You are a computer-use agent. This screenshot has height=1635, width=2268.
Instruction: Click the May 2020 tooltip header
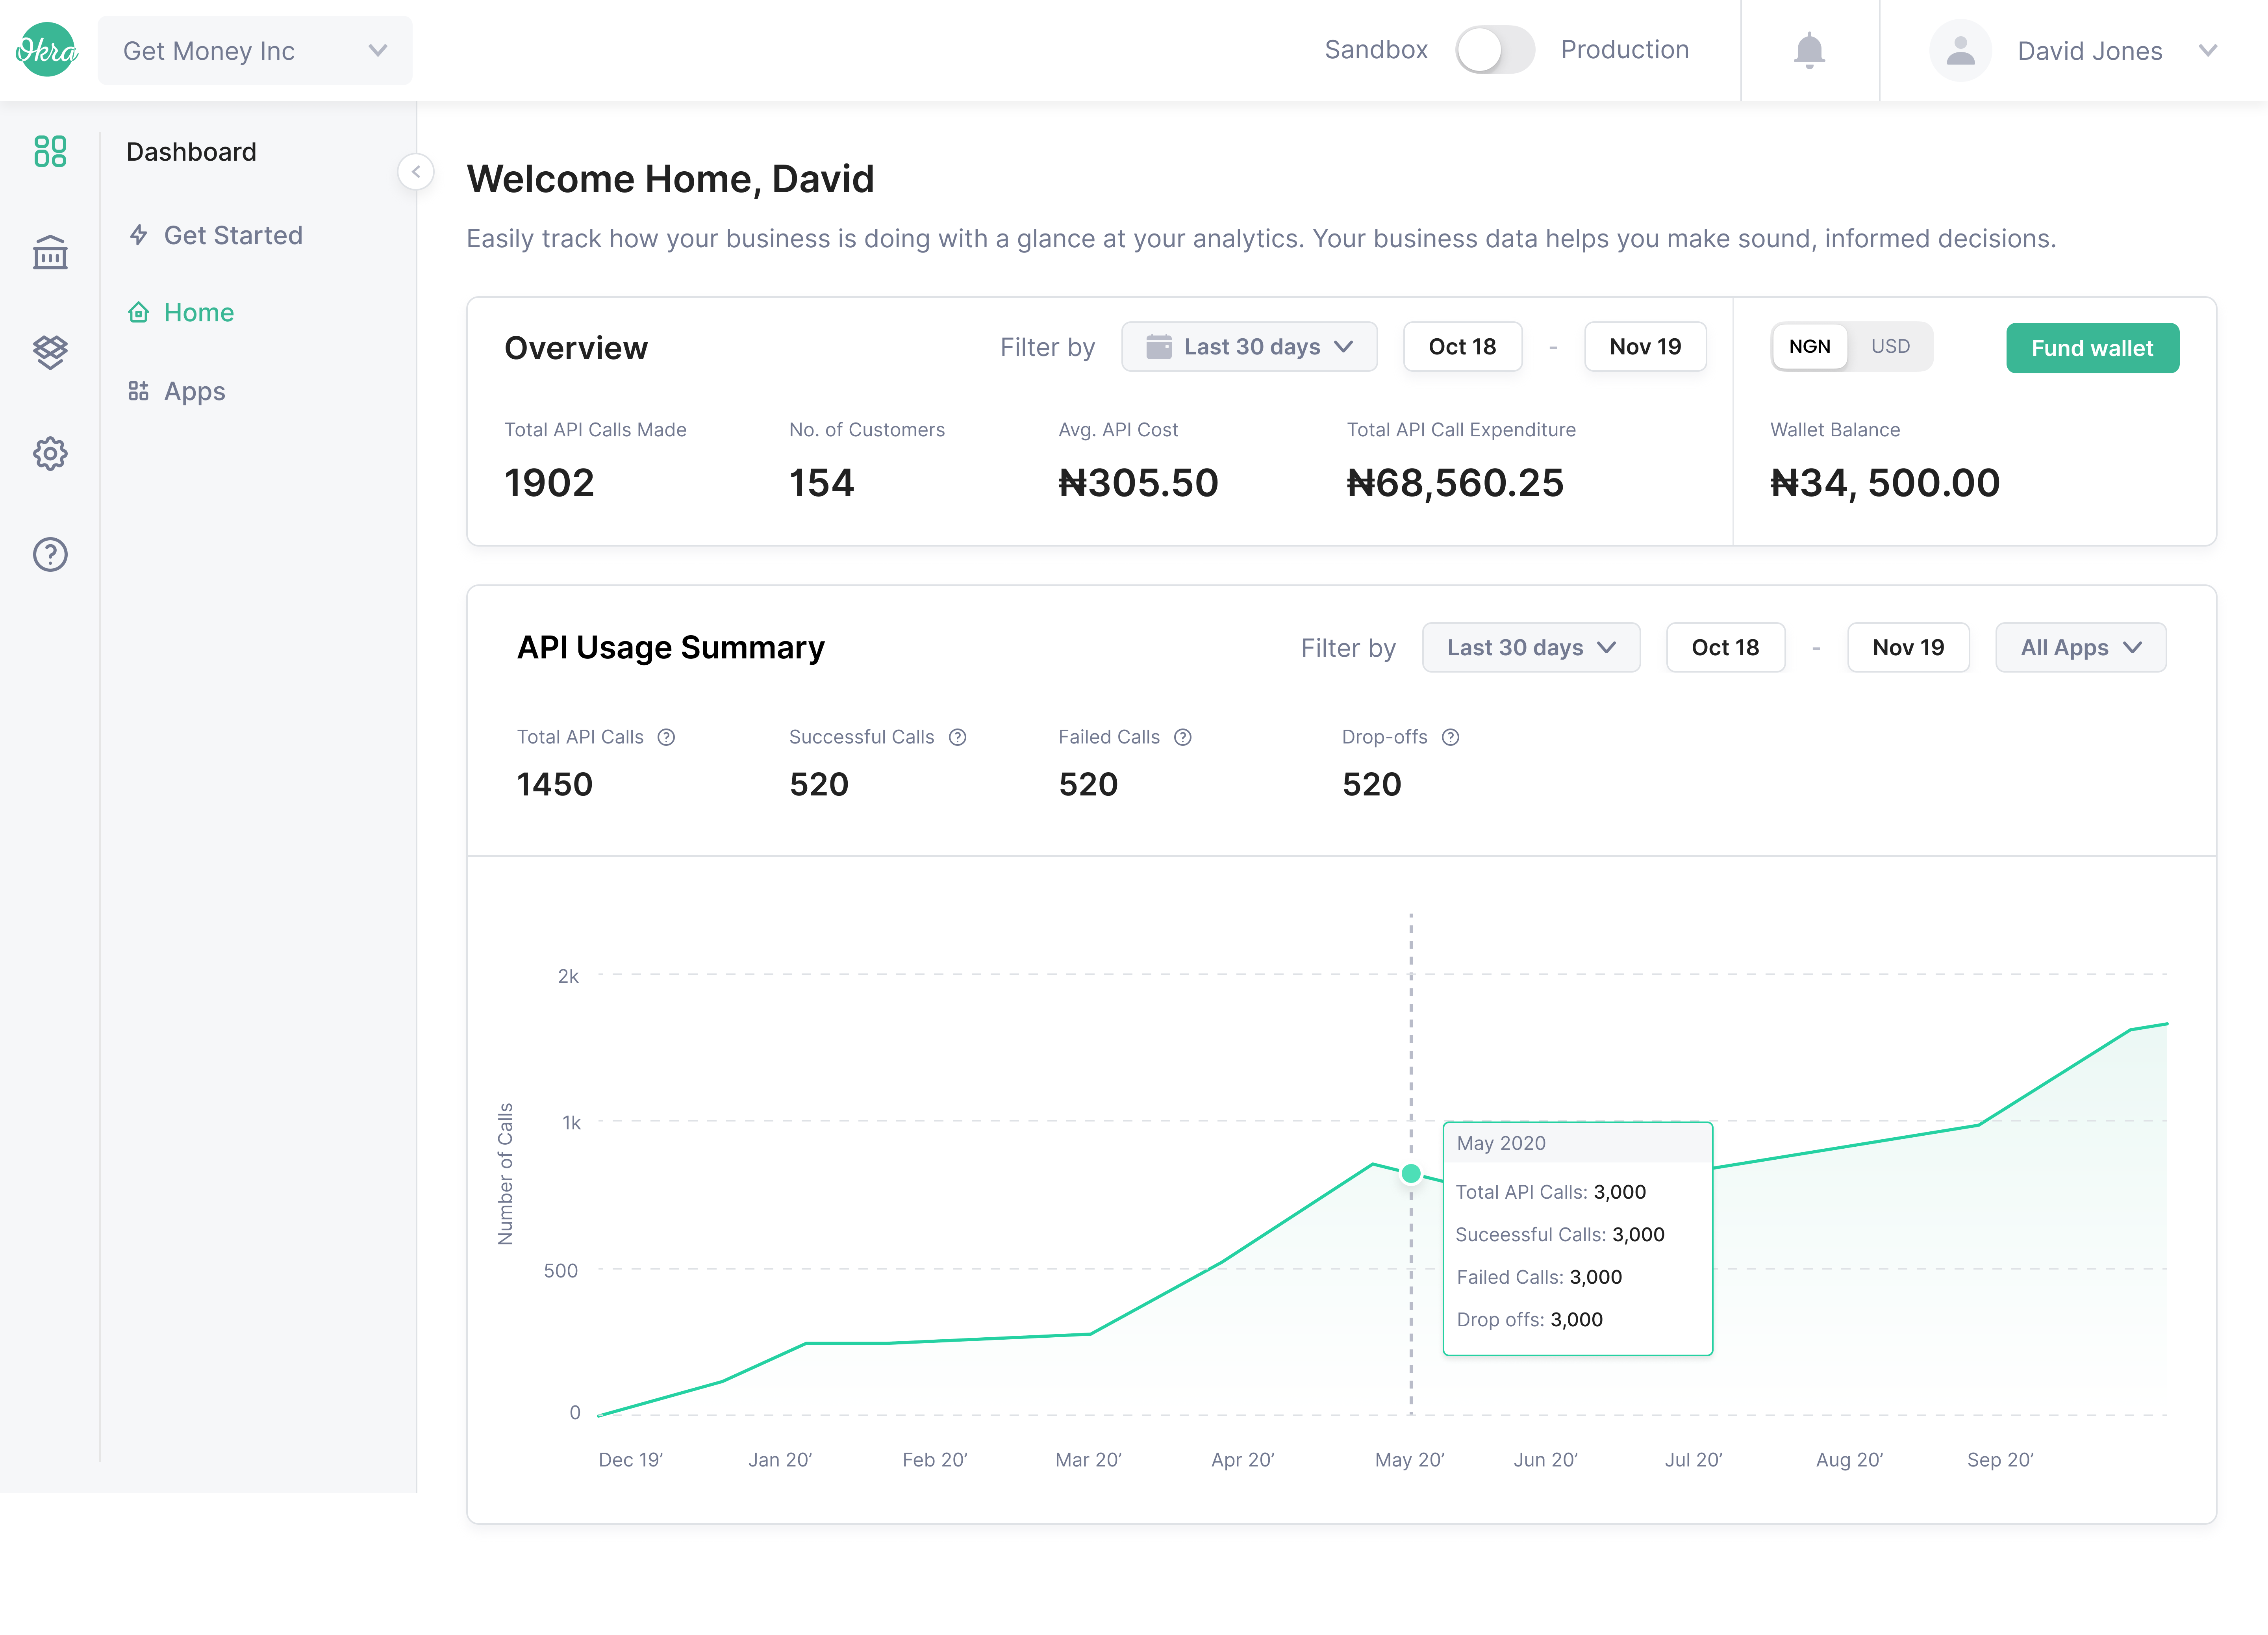click(1578, 1143)
